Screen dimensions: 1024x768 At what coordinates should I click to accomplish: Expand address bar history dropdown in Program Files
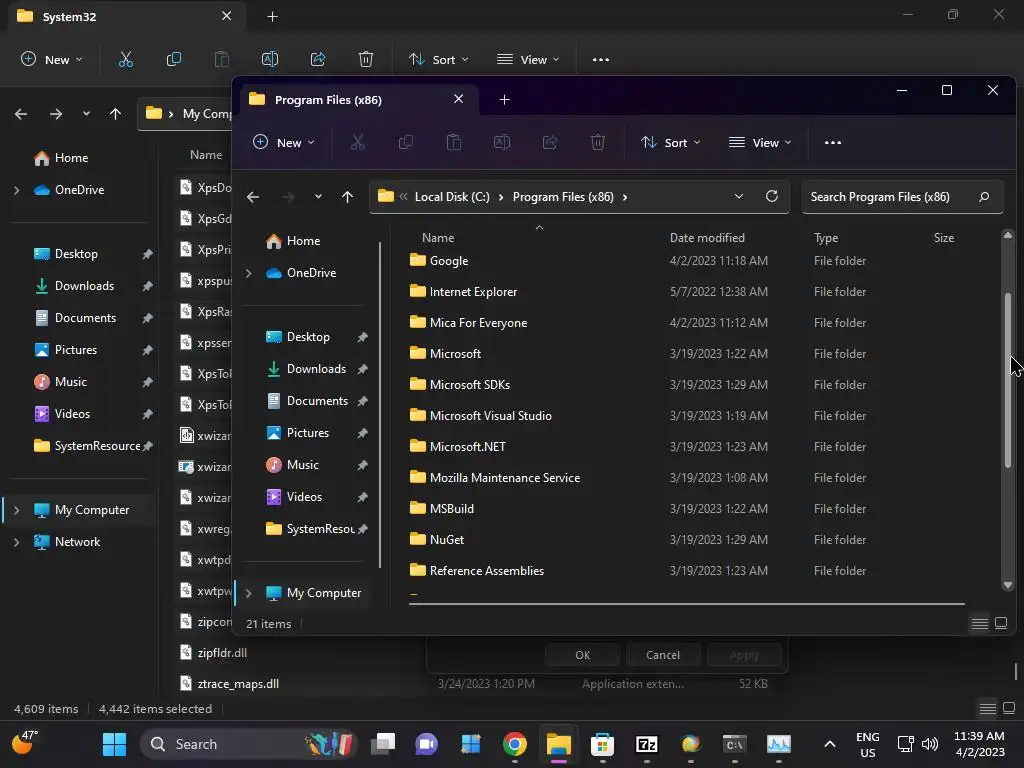[739, 197]
